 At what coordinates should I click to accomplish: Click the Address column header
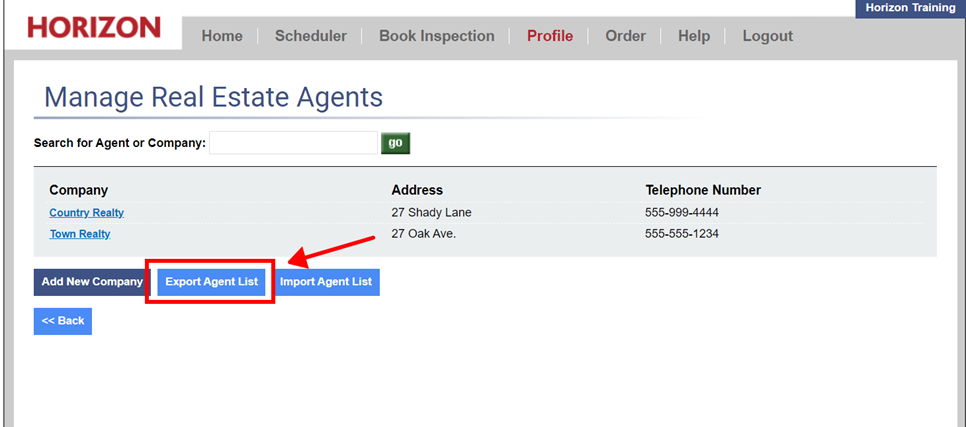tap(417, 190)
